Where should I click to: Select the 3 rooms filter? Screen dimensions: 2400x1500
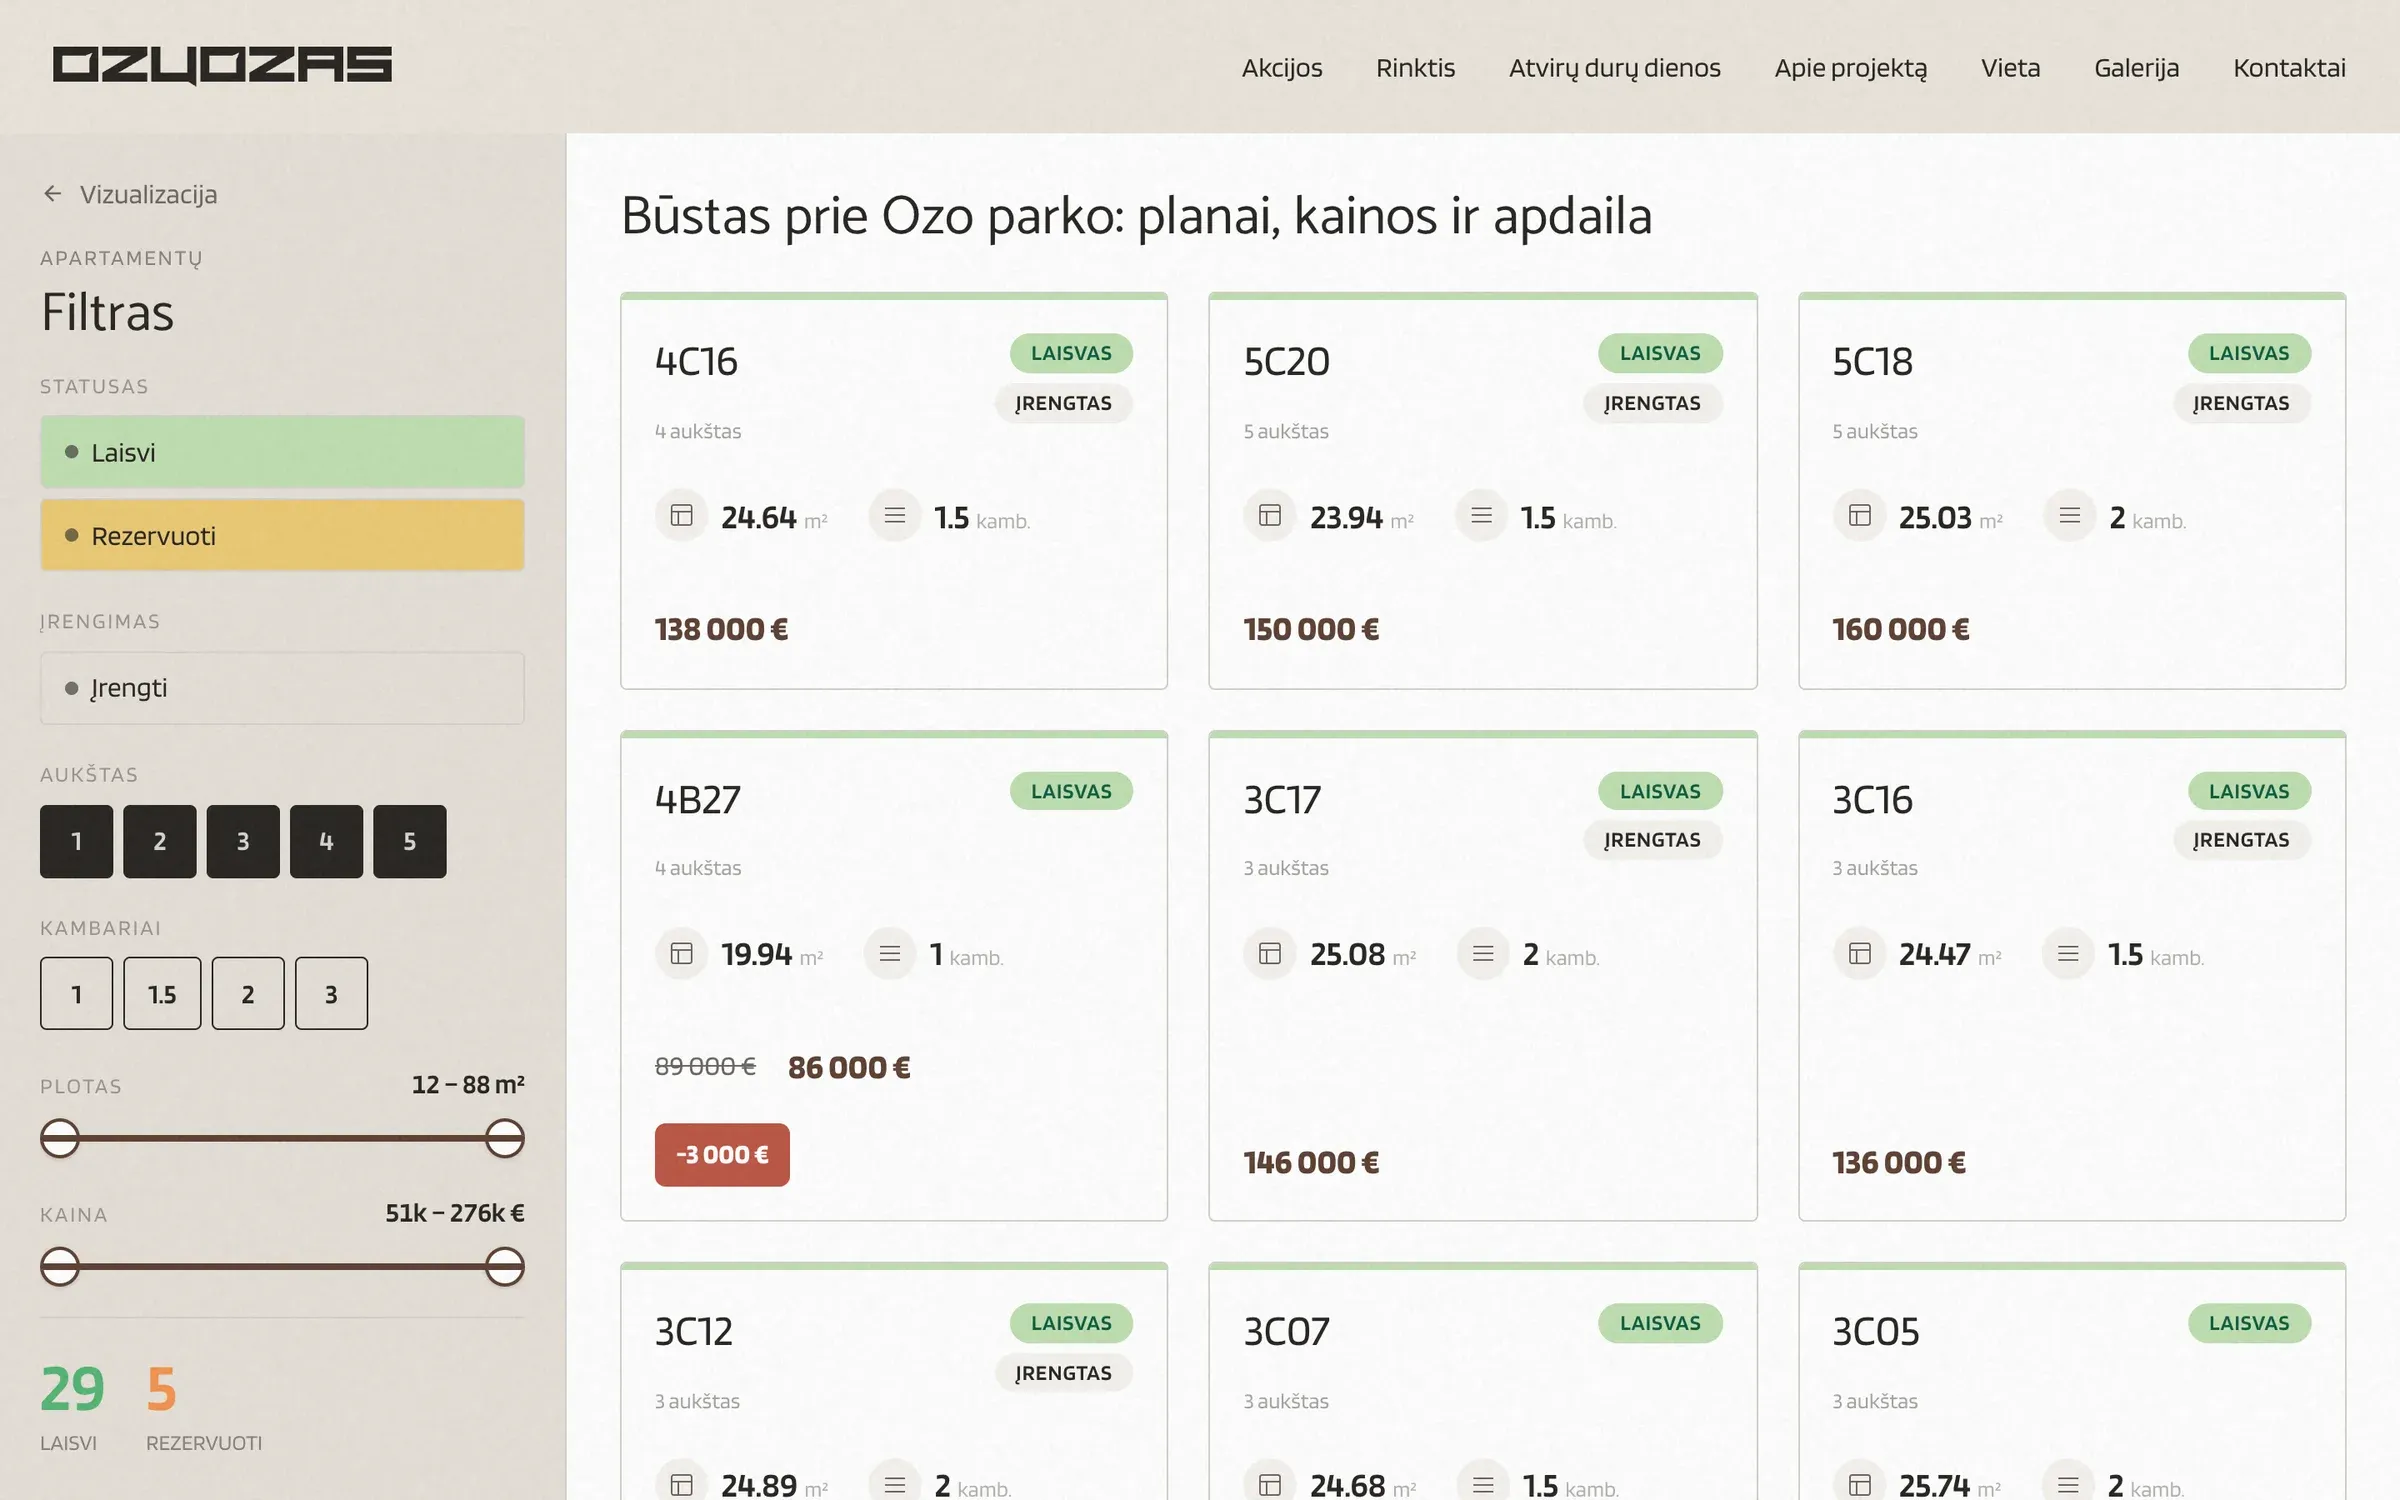pos(331,993)
